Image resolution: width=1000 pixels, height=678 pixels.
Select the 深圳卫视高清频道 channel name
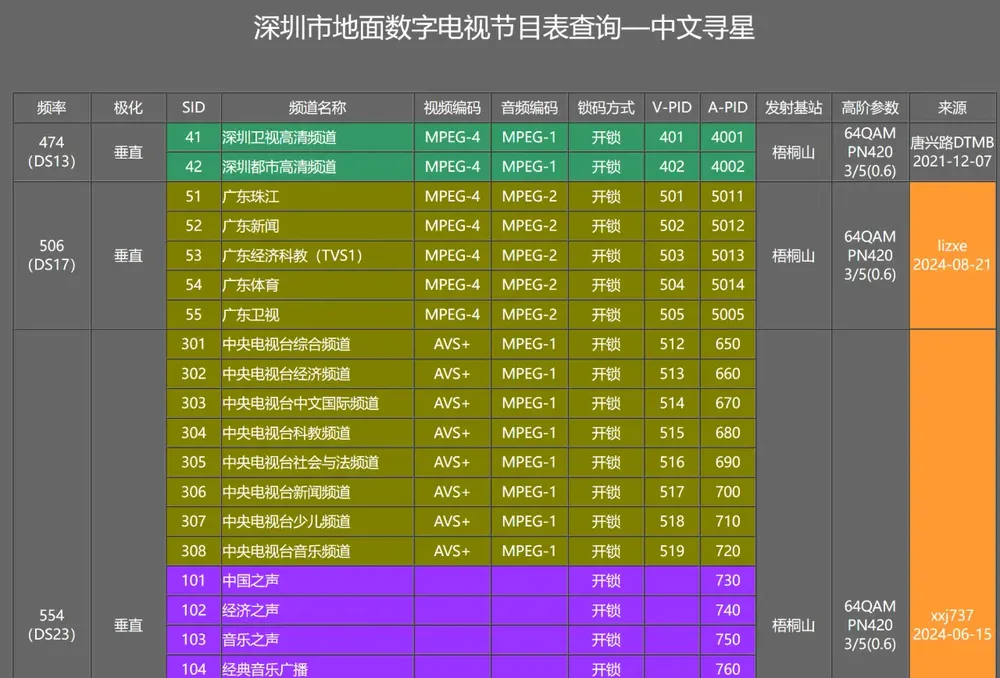tap(279, 138)
